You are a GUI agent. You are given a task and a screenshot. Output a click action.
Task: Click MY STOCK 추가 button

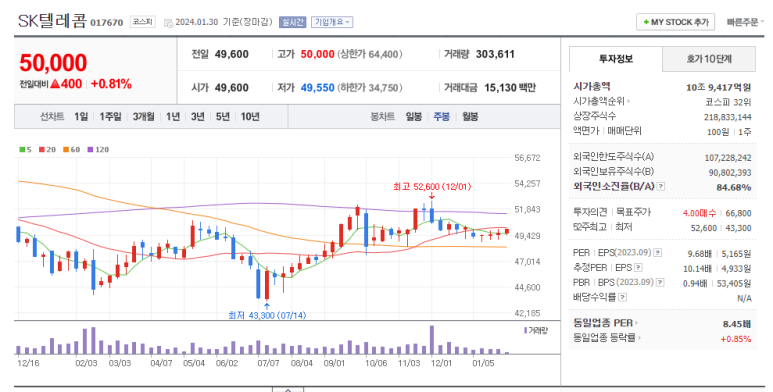point(675,22)
